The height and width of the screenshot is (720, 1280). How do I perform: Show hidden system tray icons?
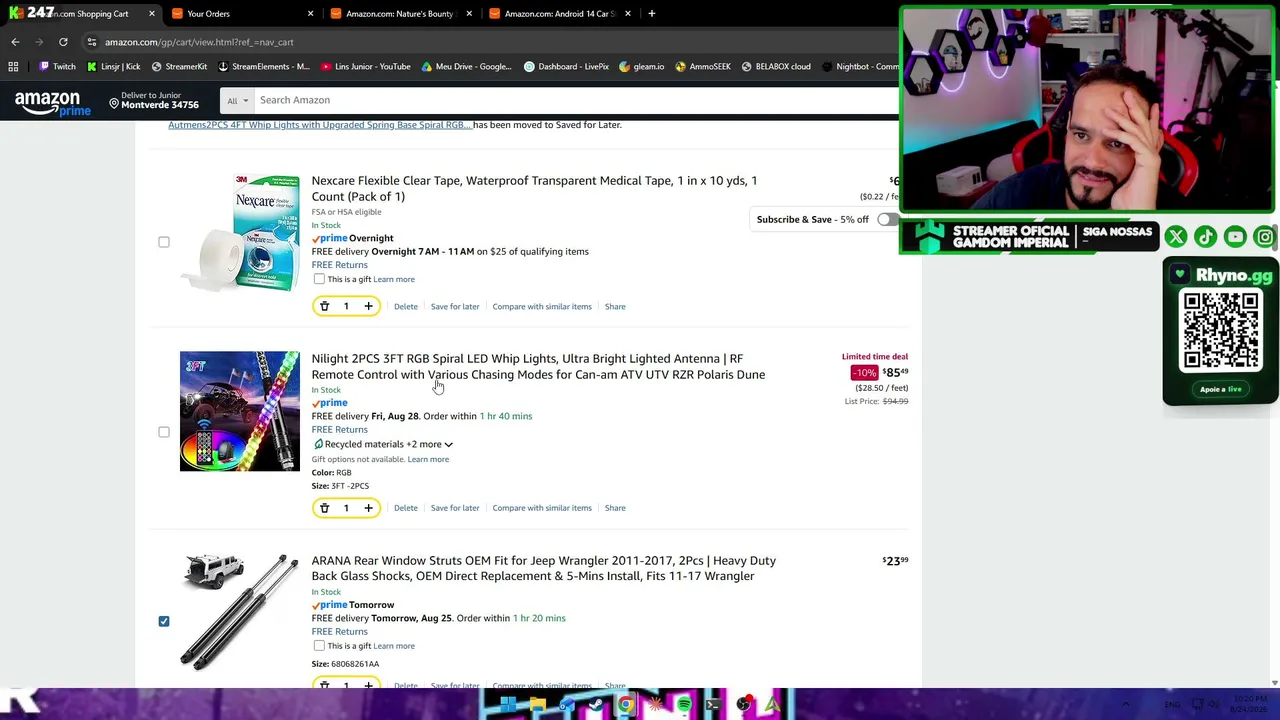1125,705
